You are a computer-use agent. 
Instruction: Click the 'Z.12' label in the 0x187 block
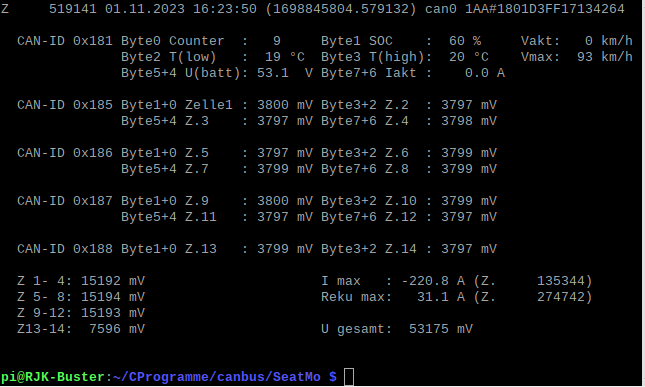401,217
